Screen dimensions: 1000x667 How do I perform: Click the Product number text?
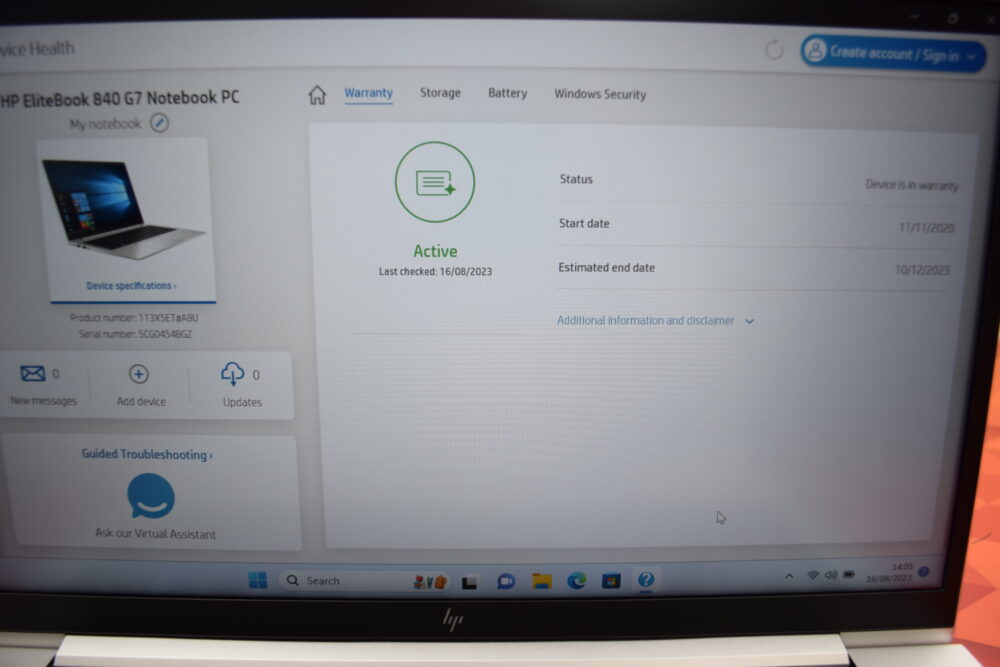(134, 318)
